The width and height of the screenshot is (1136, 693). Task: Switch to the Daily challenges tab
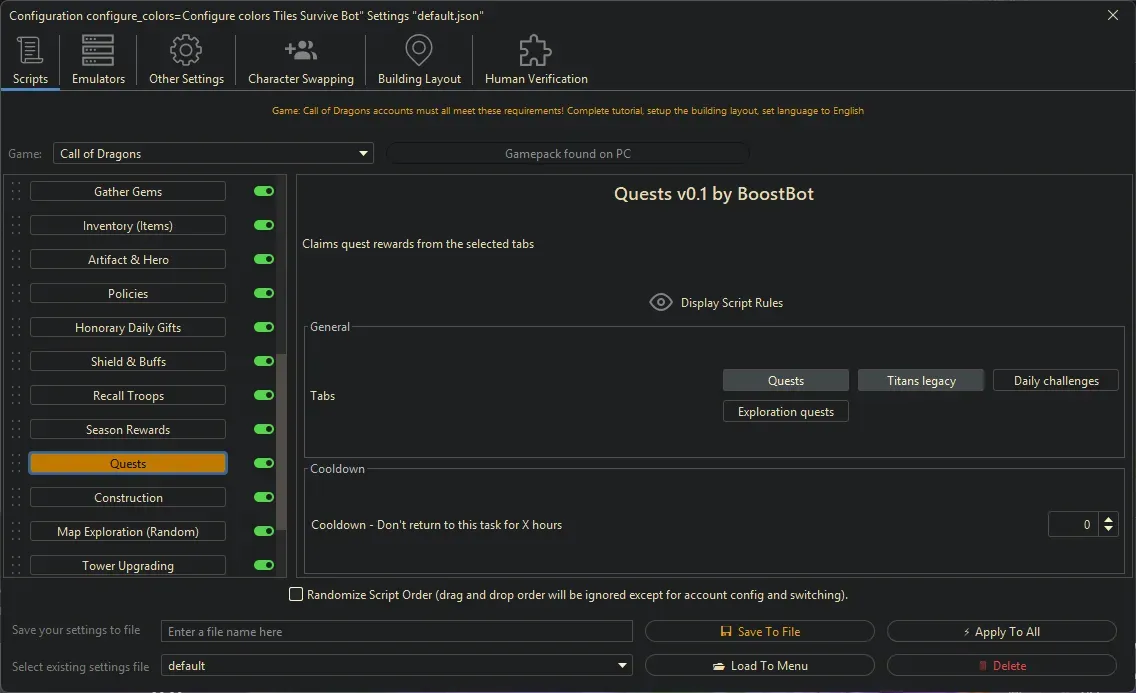(1055, 380)
